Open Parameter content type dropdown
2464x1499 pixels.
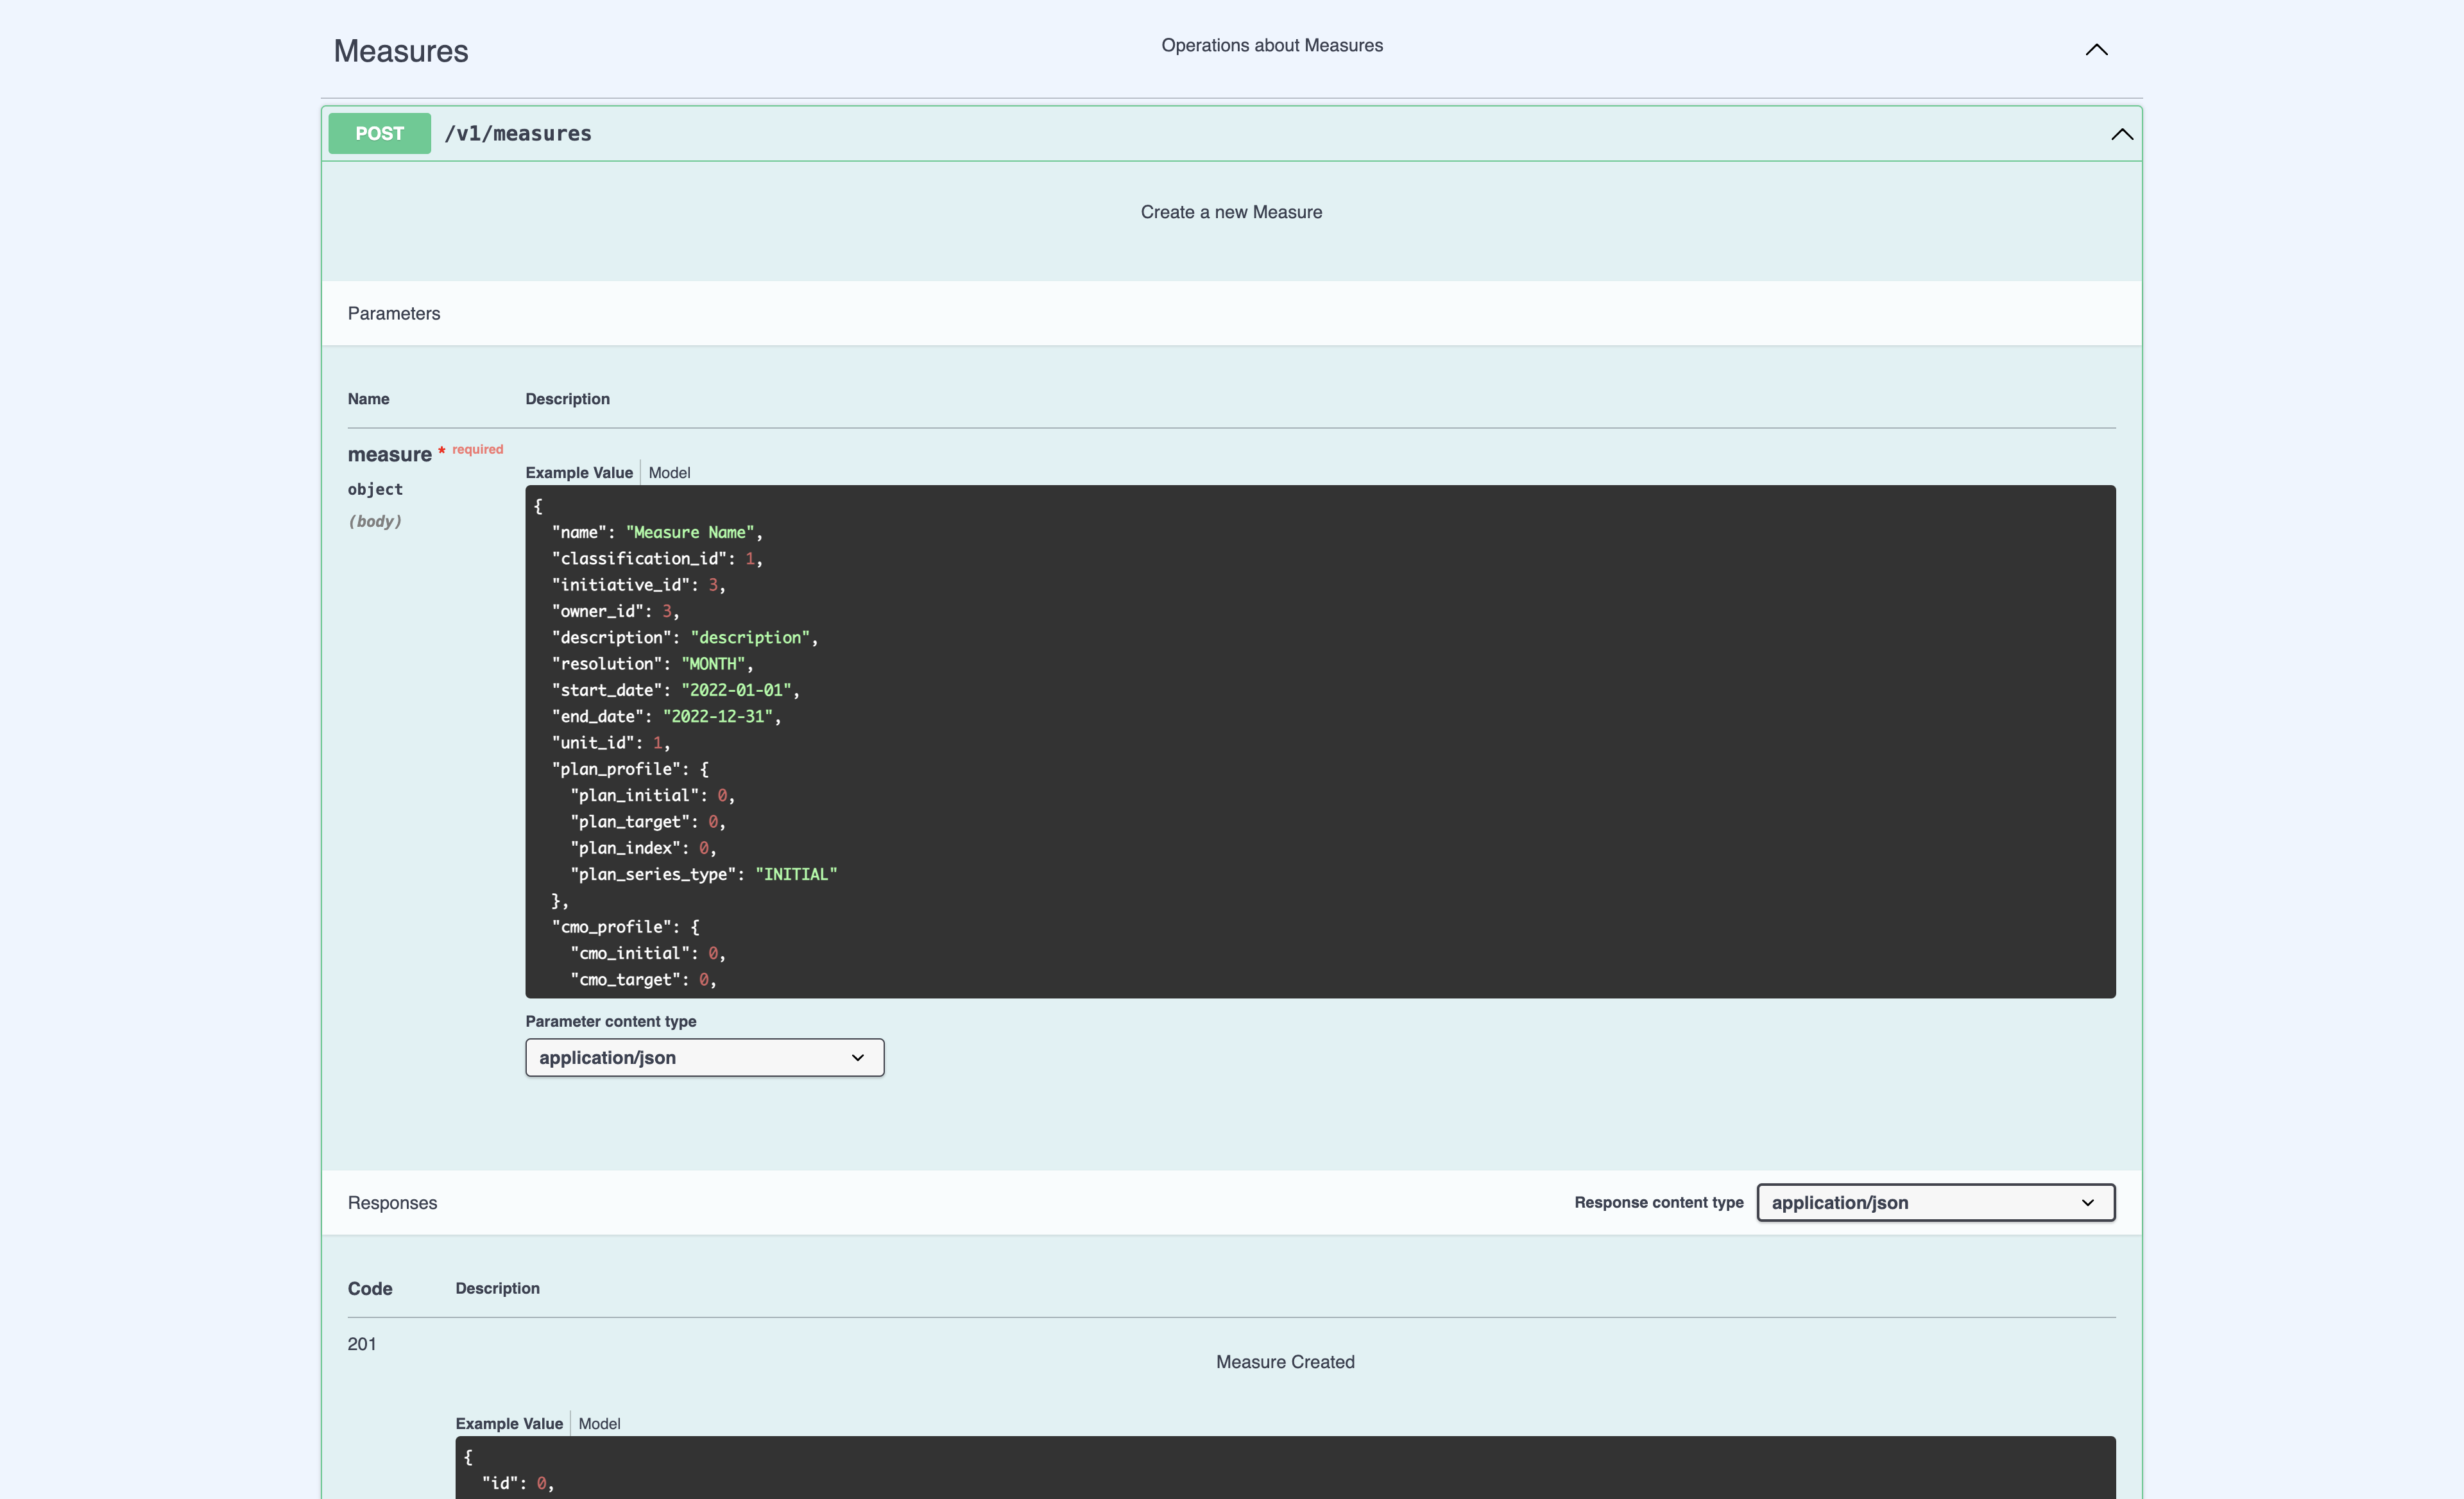705,1057
